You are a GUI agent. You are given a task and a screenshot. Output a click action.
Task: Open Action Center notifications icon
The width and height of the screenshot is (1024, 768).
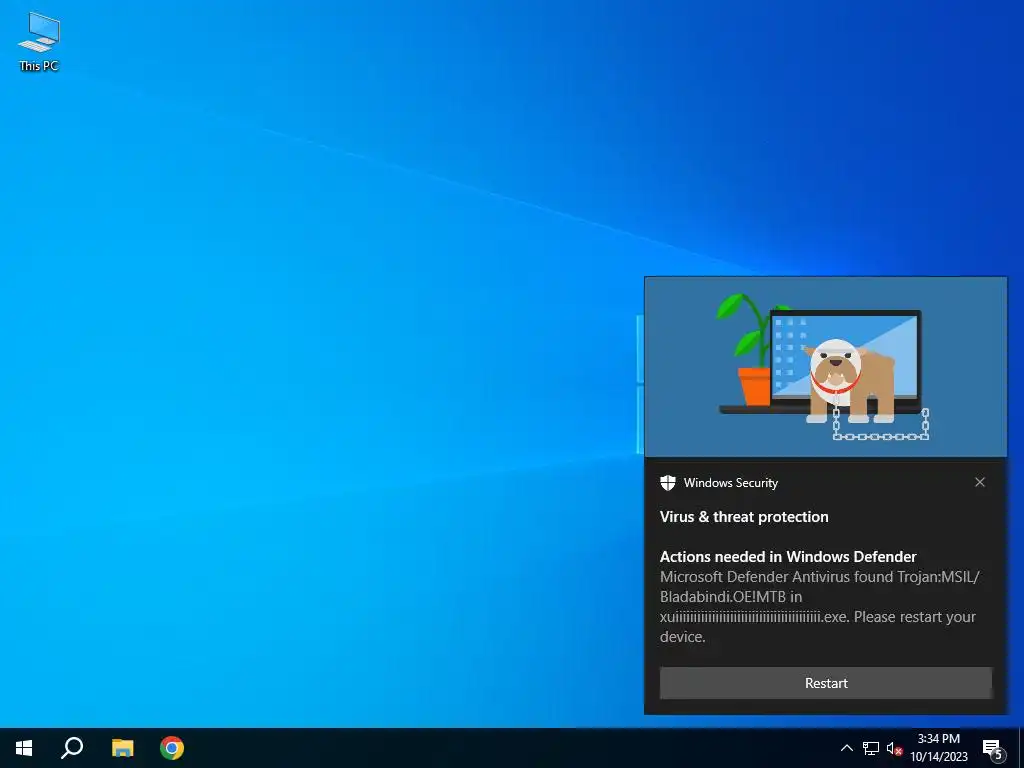pos(993,748)
